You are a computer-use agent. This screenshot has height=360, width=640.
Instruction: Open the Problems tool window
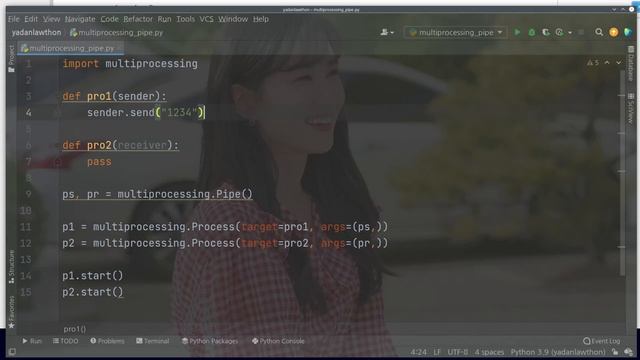[107, 341]
